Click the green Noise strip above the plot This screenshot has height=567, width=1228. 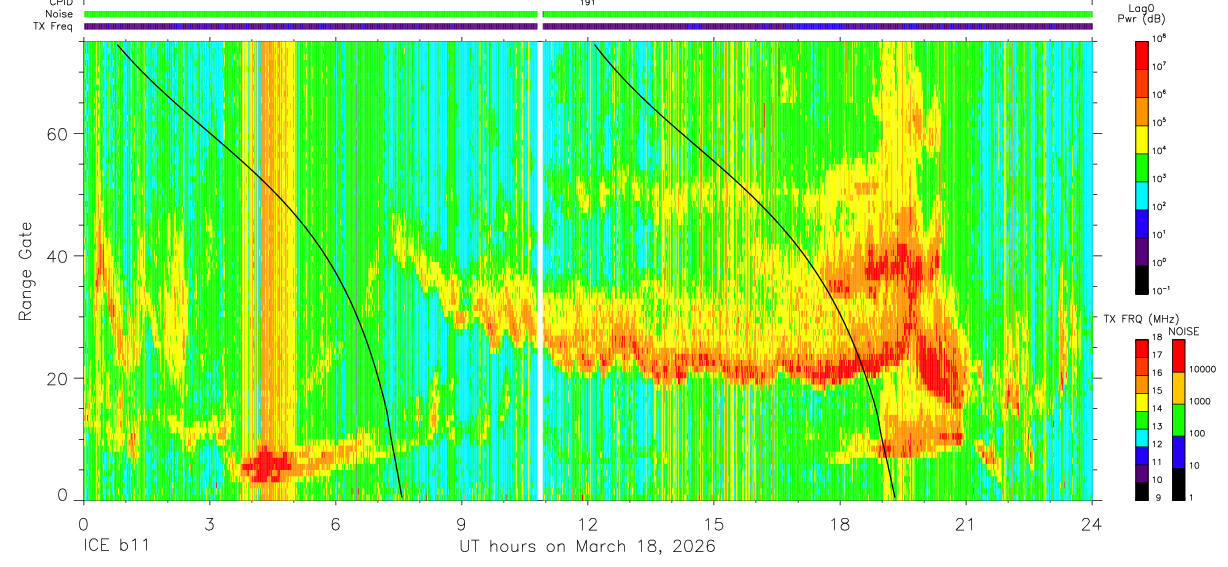[588, 15]
